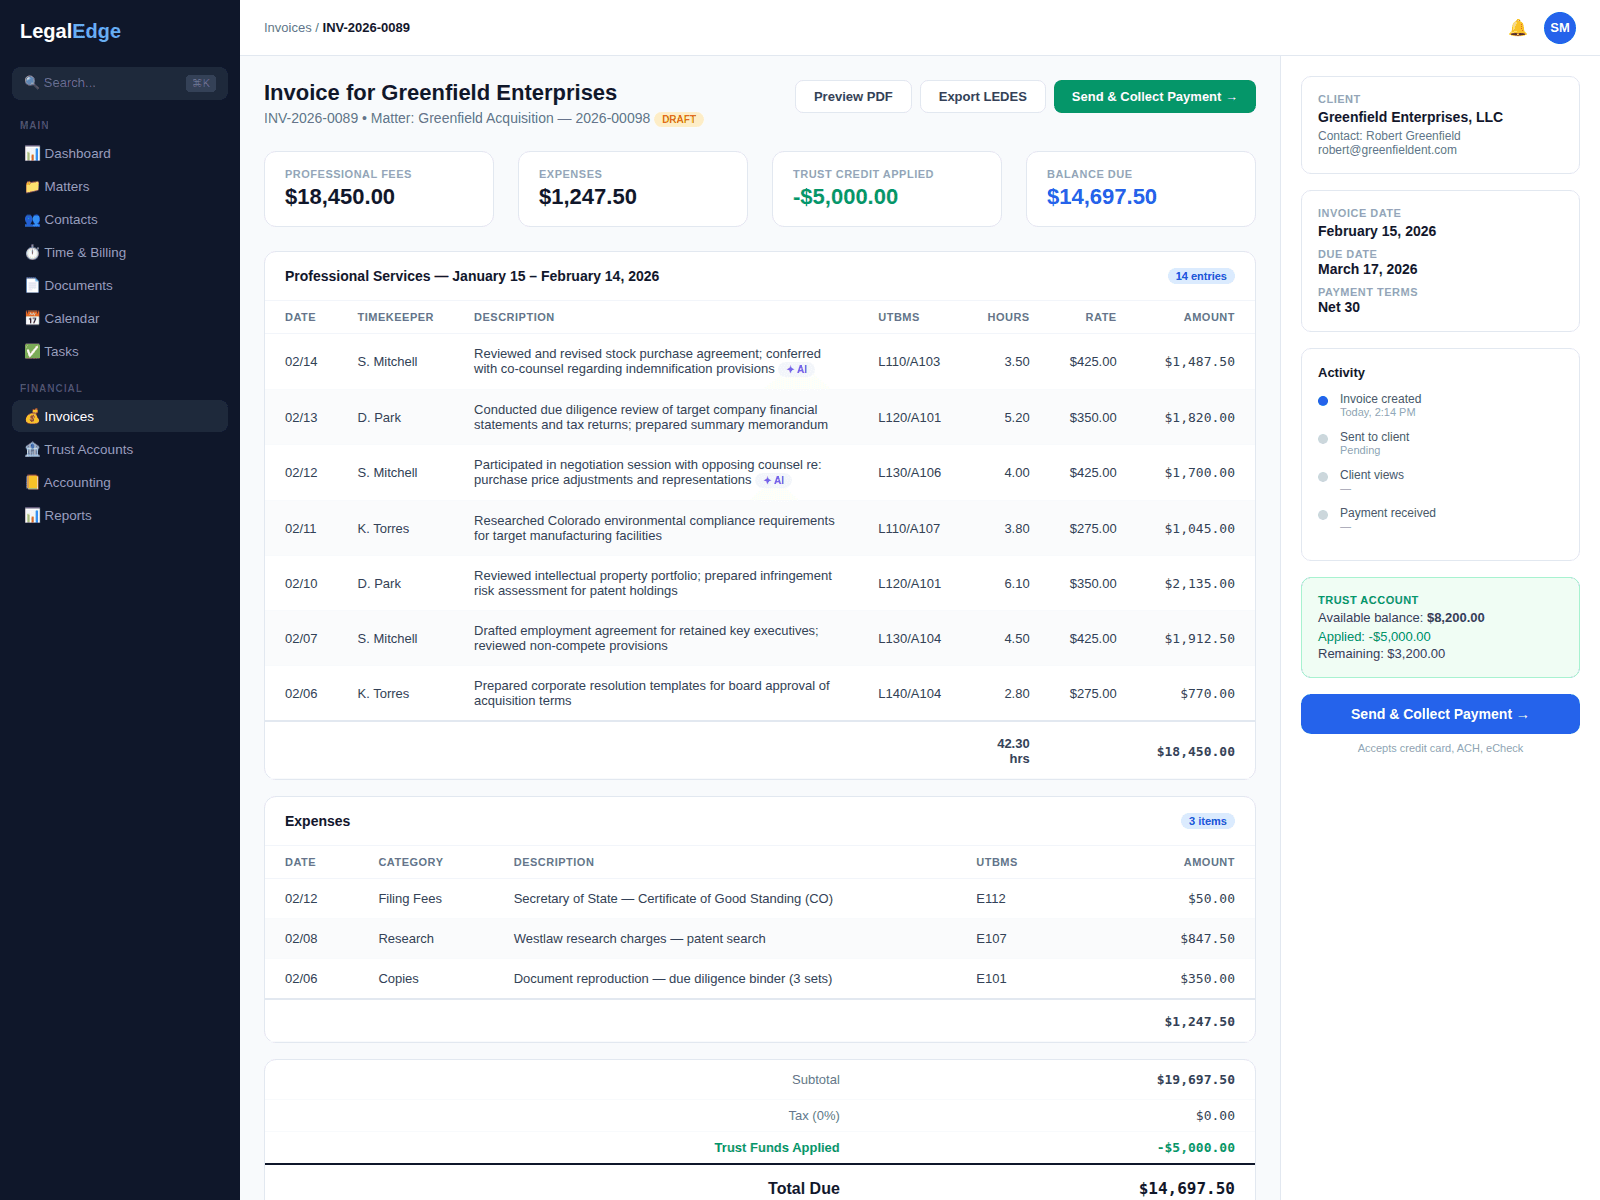This screenshot has width=1600, height=1200.
Task: Click the Contacts people icon
Action: (x=32, y=220)
